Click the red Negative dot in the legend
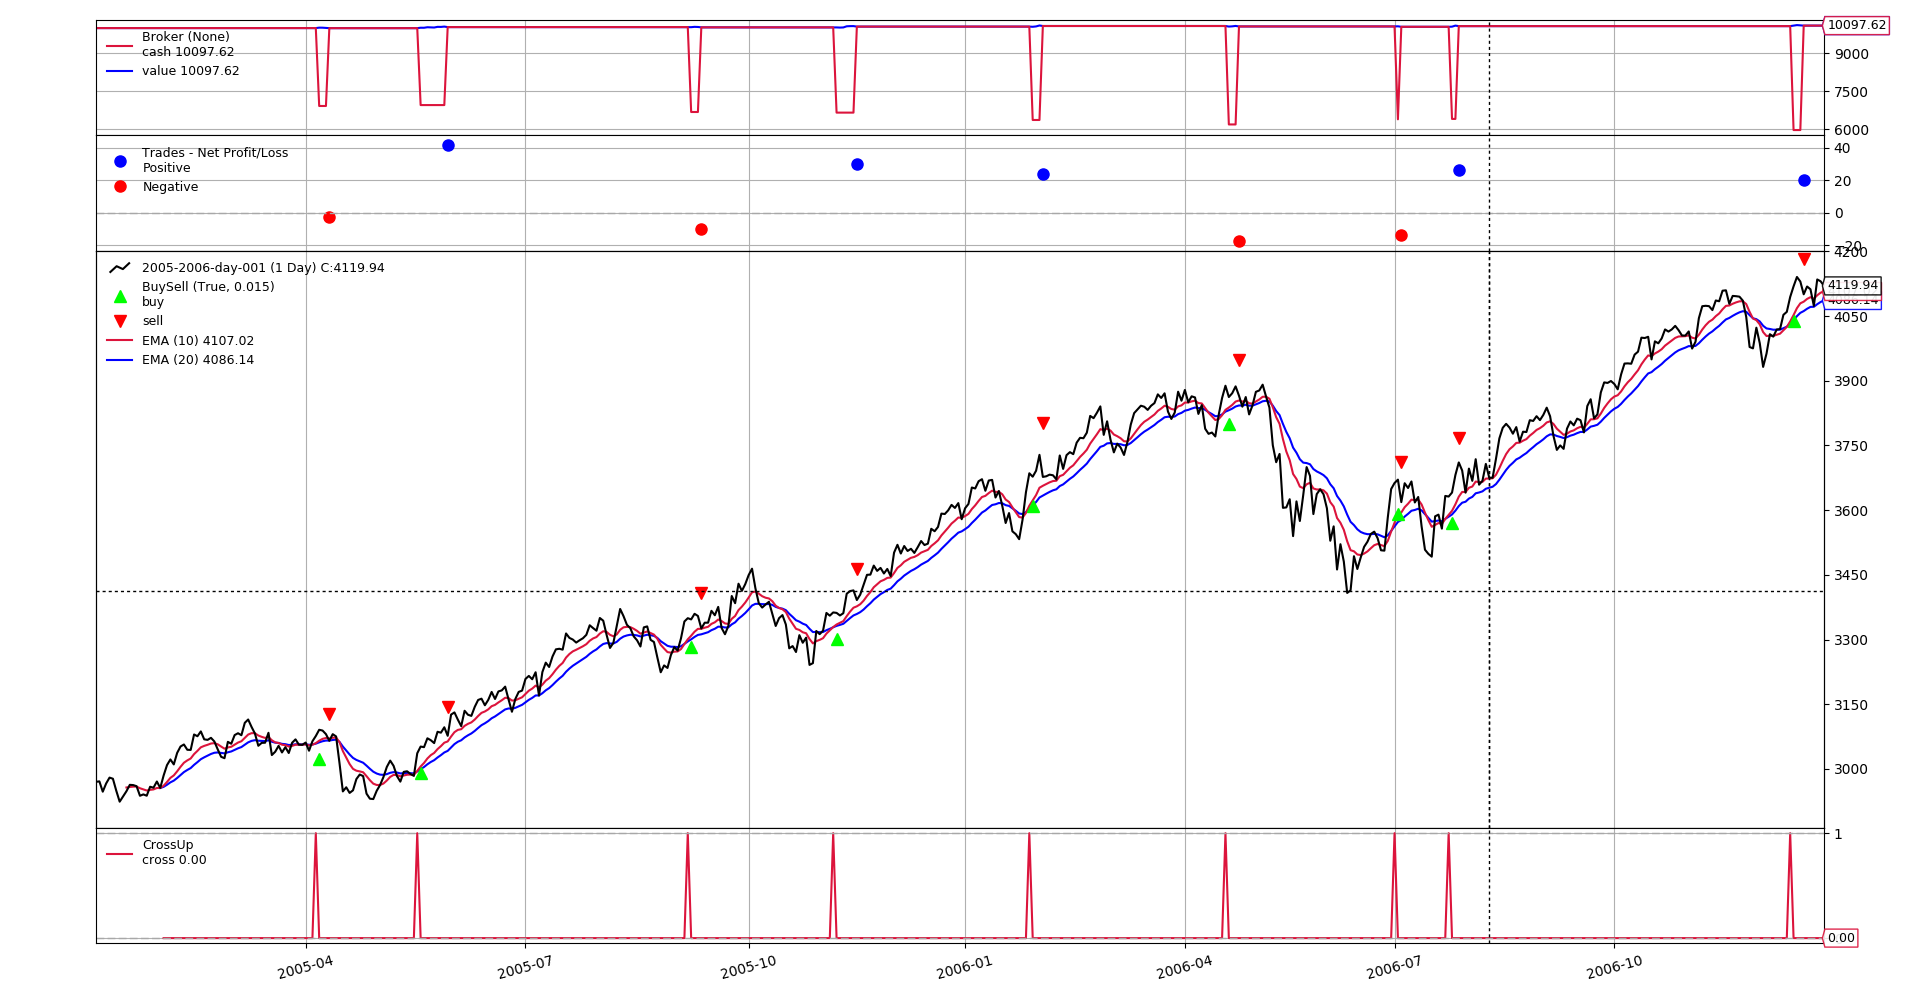This screenshot has height=993, width=1920. click(120, 187)
